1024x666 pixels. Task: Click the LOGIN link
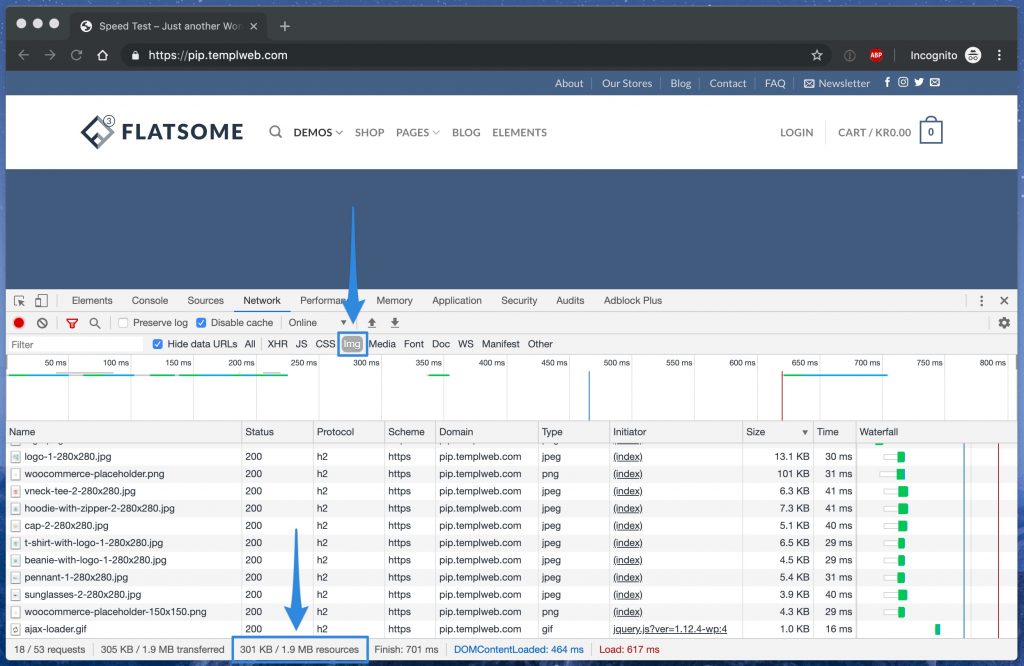(x=797, y=133)
